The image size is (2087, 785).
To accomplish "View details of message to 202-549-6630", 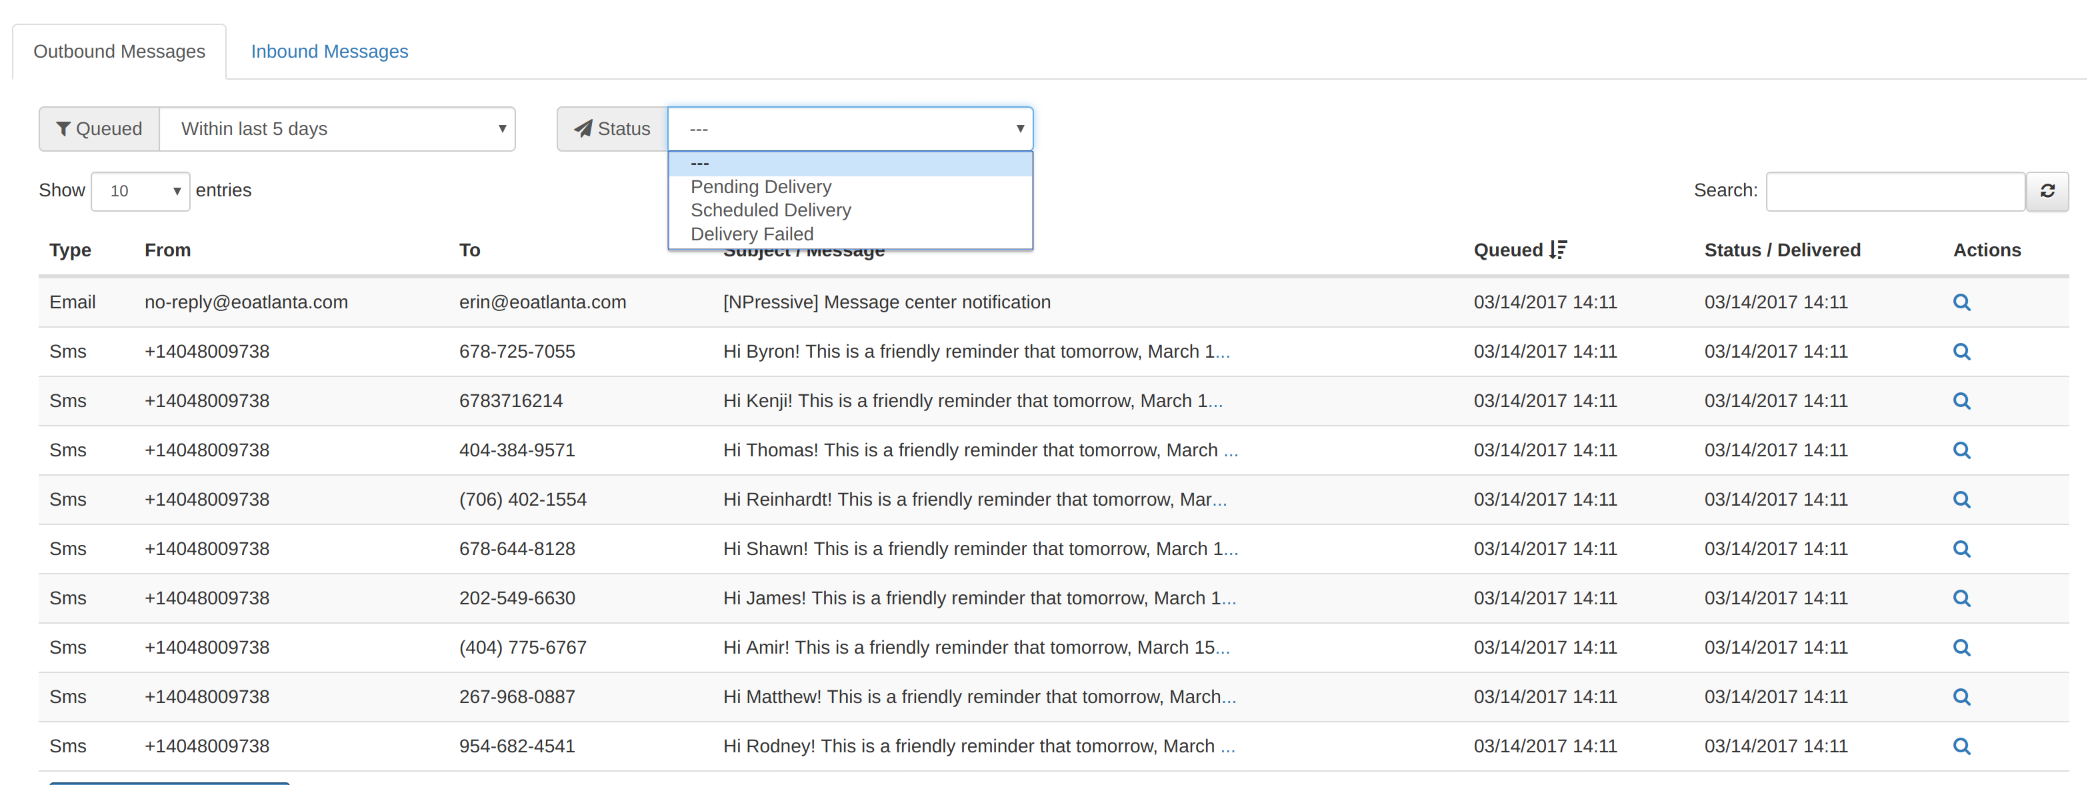I will [1961, 598].
